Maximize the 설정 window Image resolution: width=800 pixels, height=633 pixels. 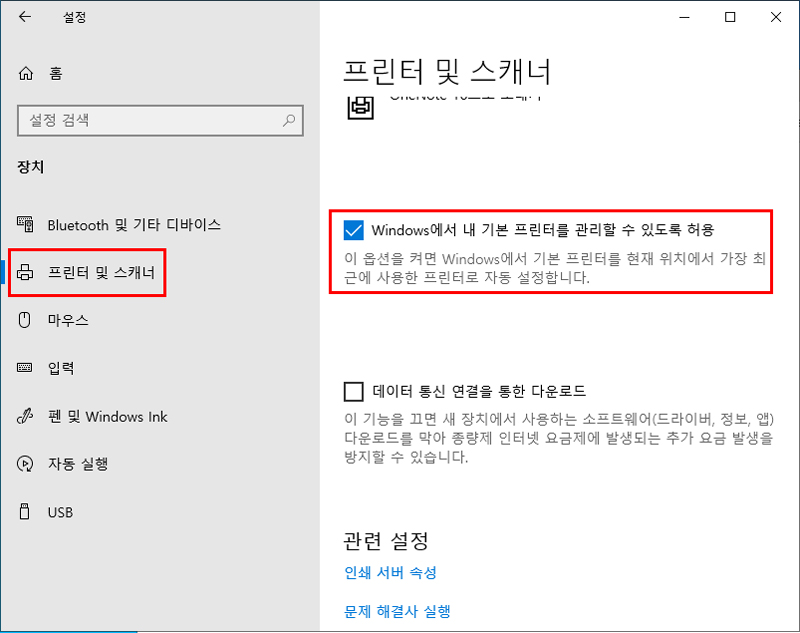[x=730, y=17]
